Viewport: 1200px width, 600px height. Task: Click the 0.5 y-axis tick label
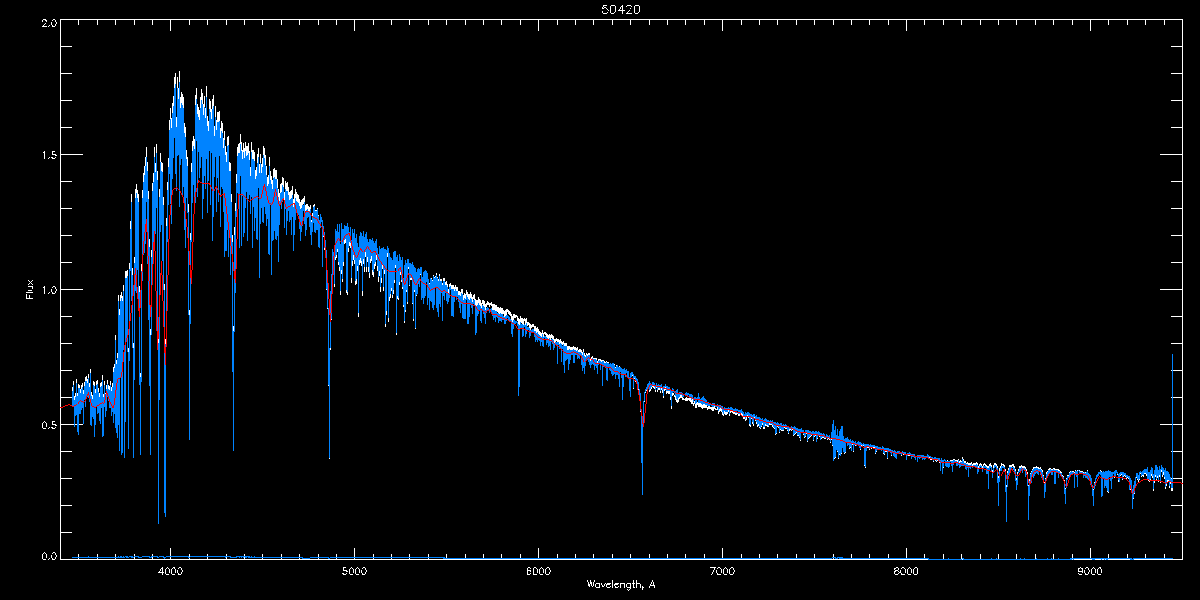click(x=48, y=424)
